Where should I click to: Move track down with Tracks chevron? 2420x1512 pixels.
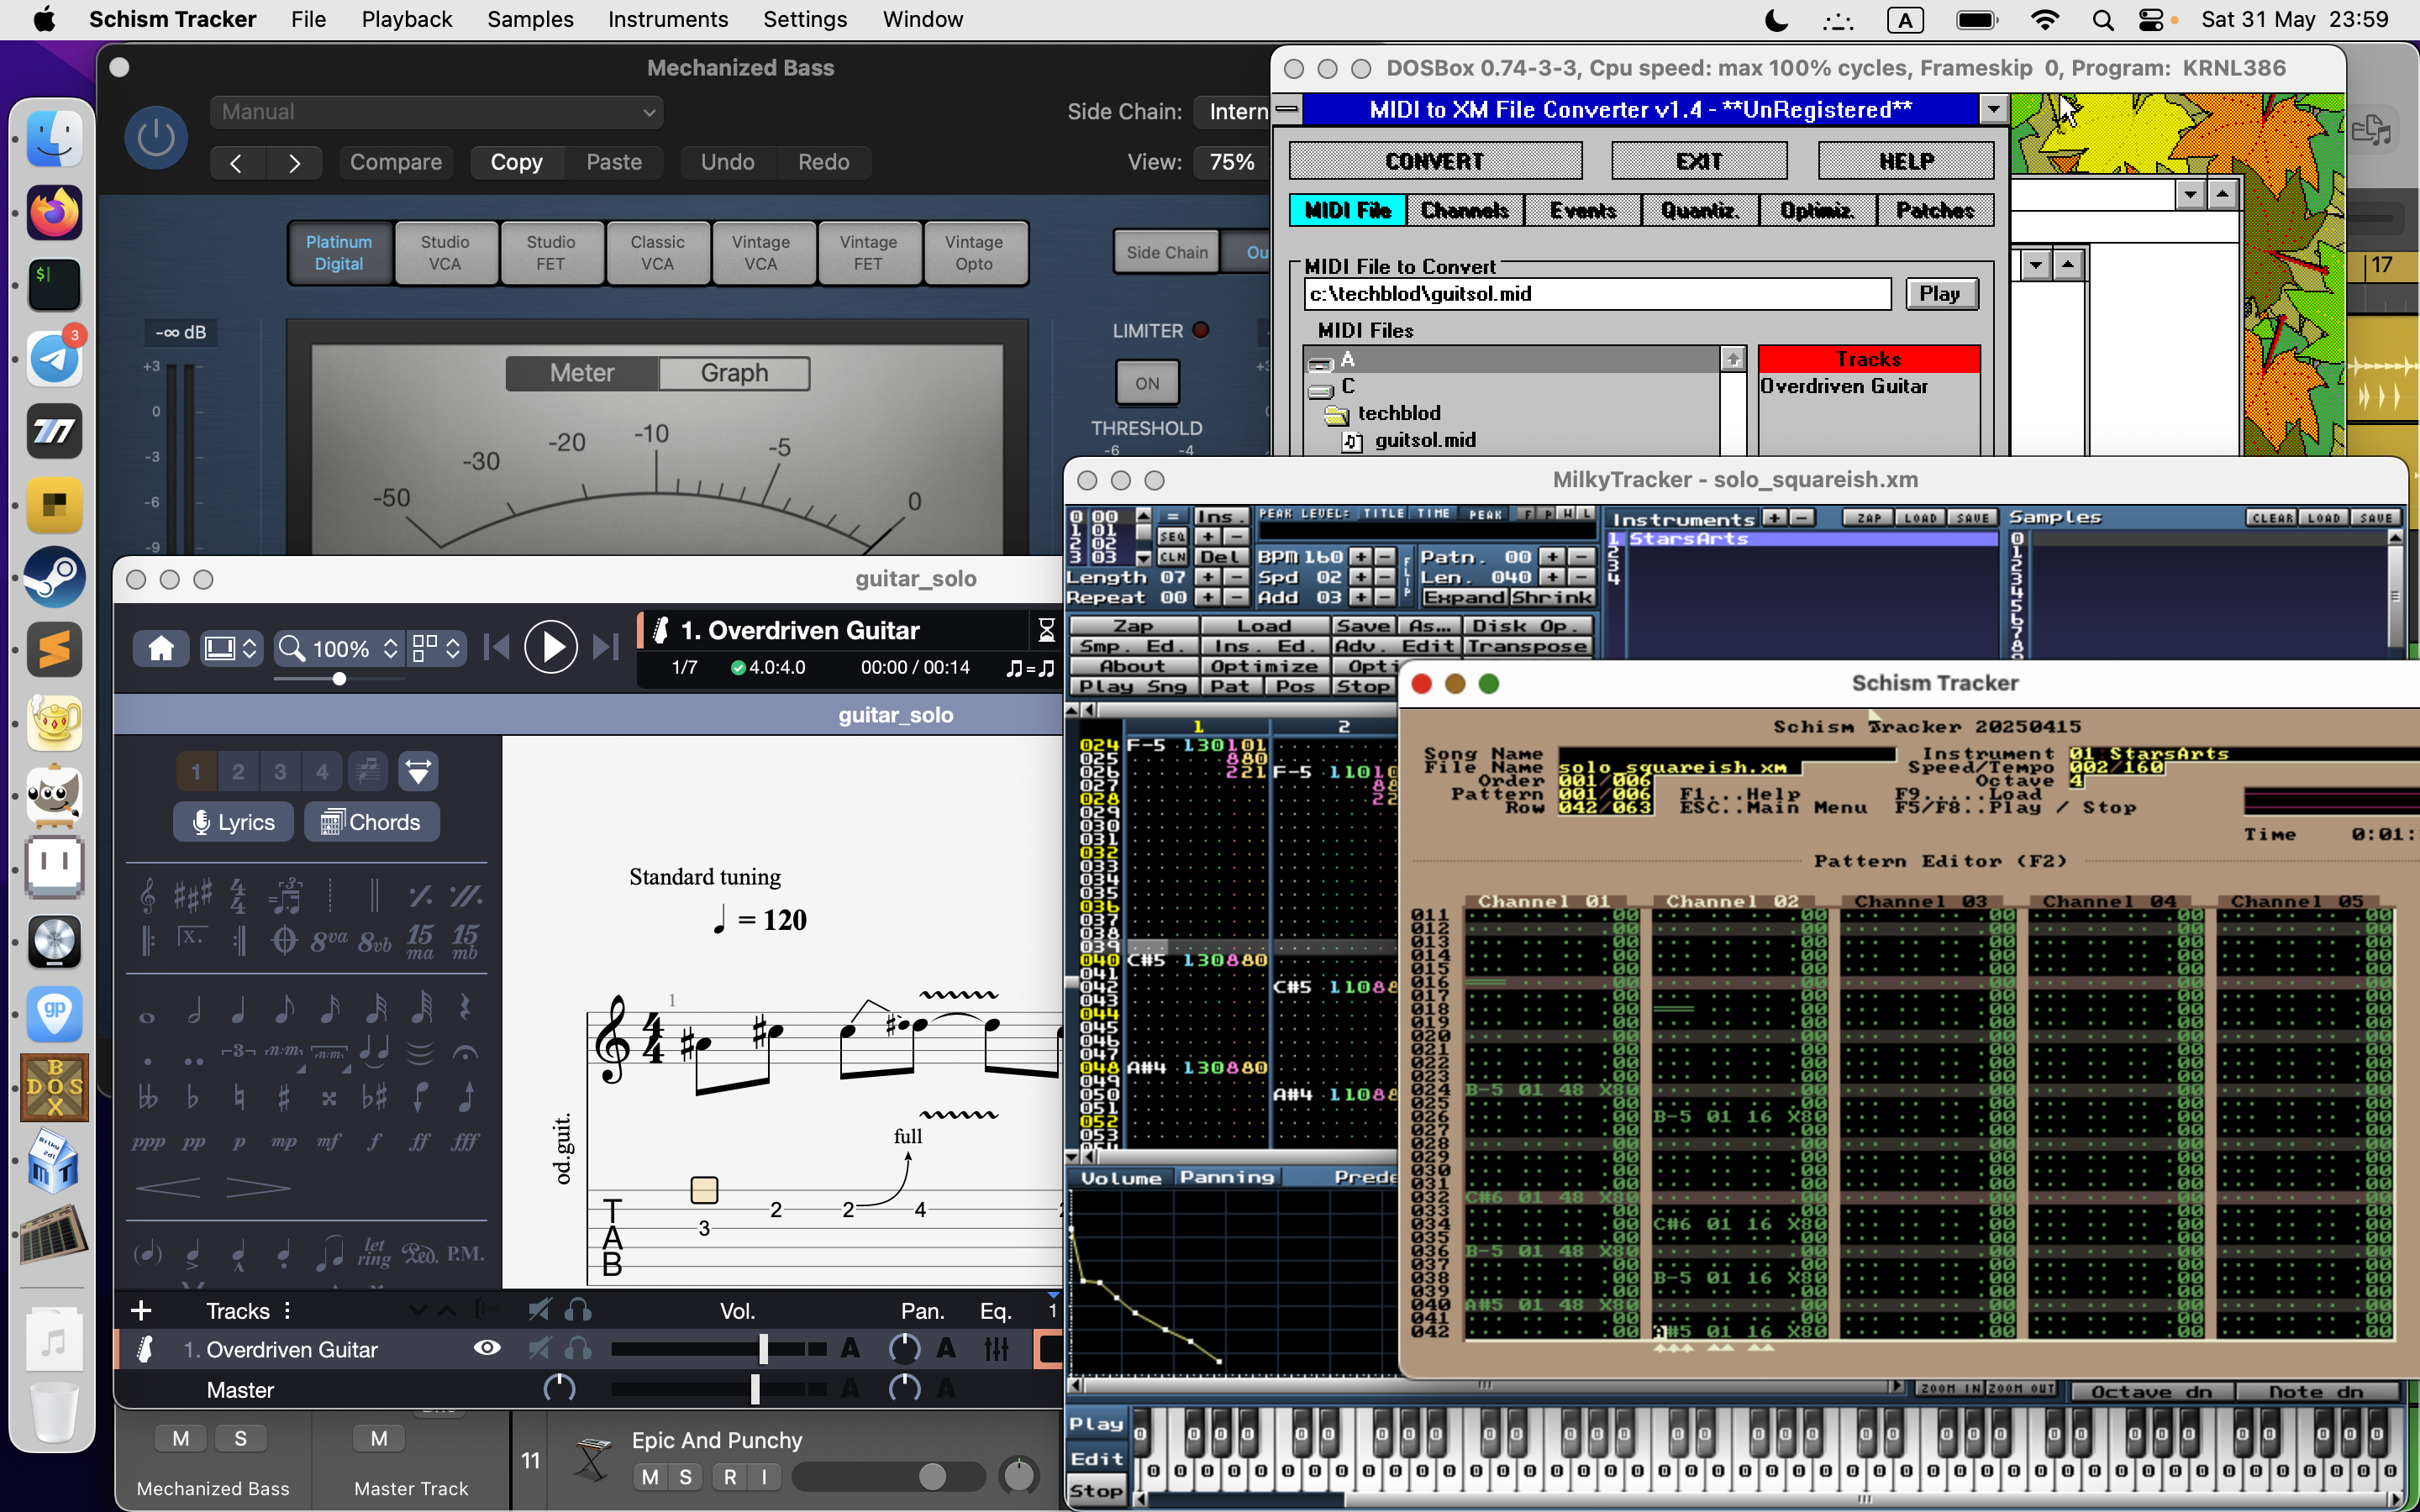(x=418, y=1310)
